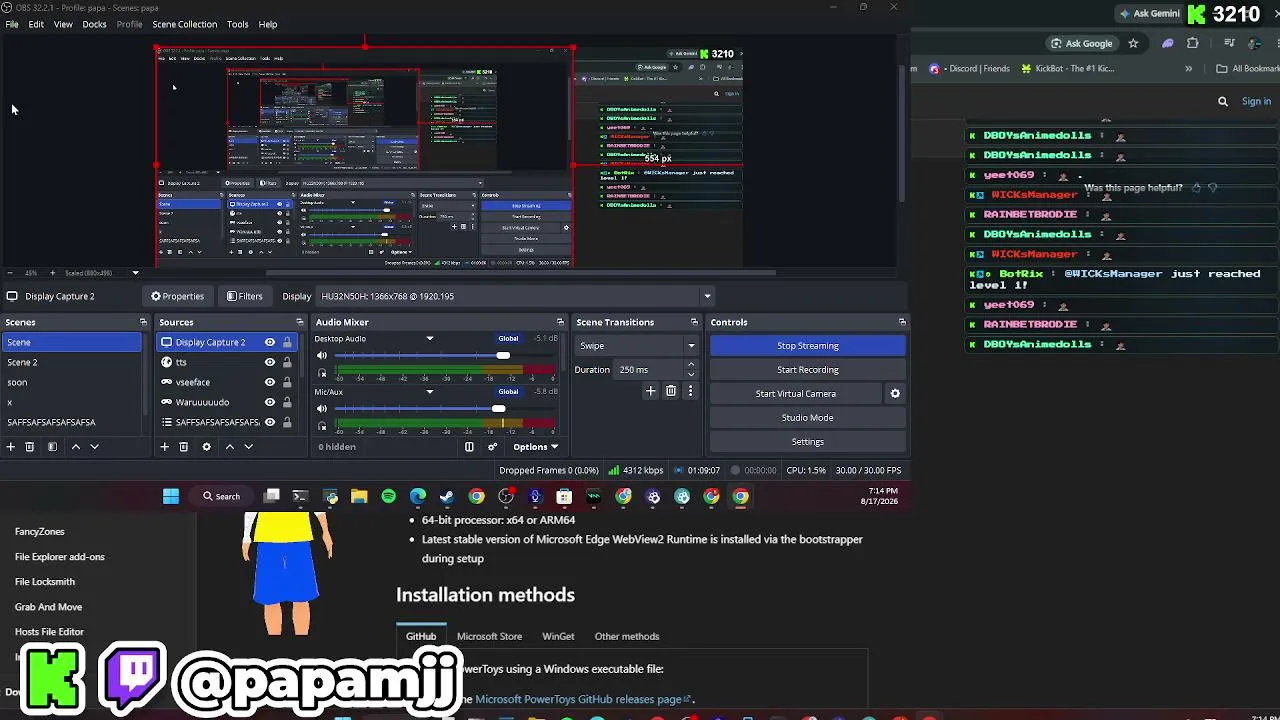Screen dimensions: 1280x720
Task: Undock the Scene Transitions panel
Action: click(x=694, y=322)
